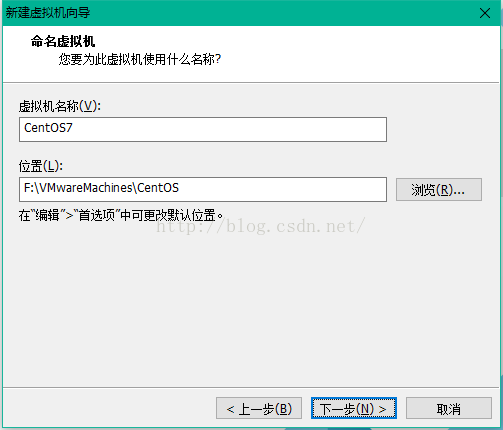Open the 浏览(R)... browse button

click(x=439, y=189)
